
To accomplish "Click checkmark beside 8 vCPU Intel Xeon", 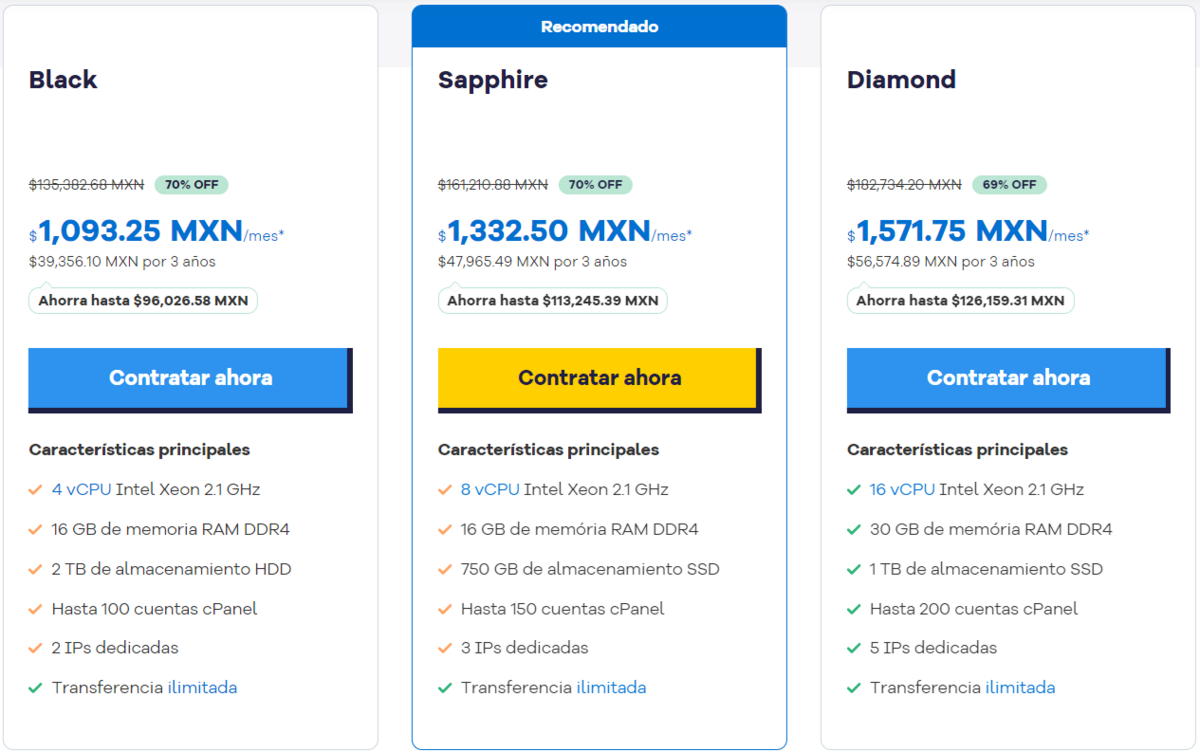I will (445, 490).
